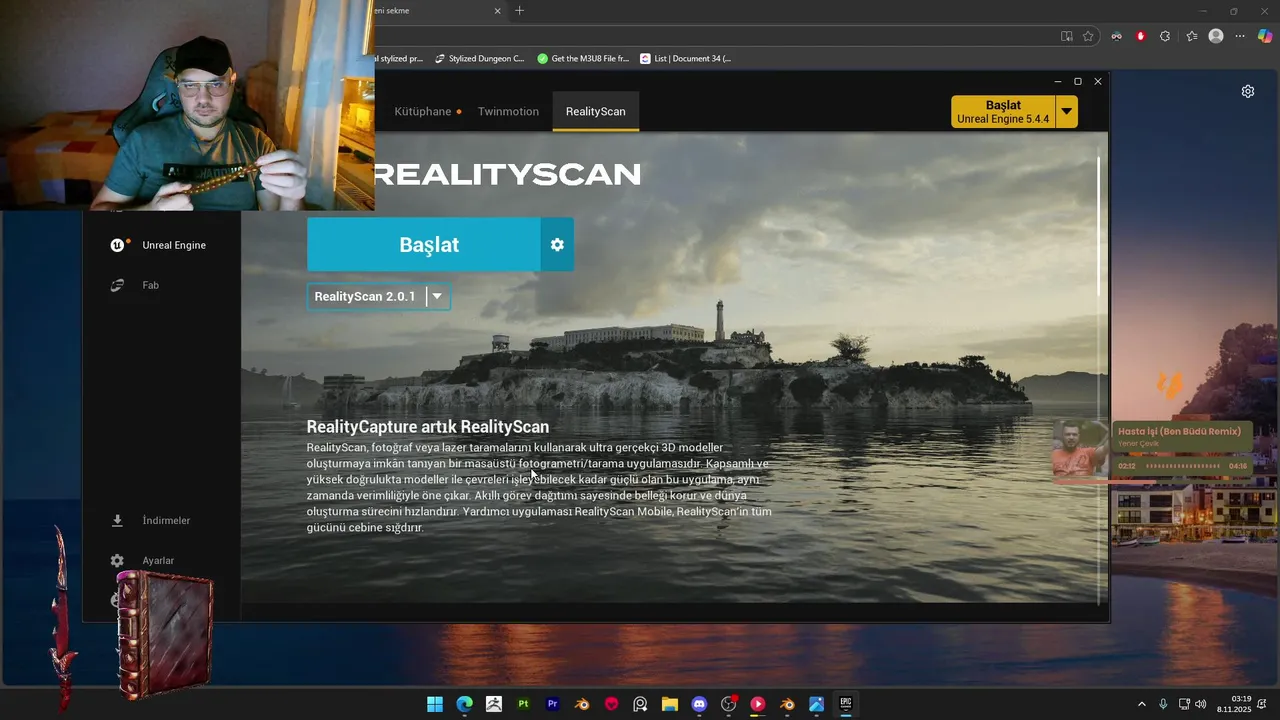
Task: Click the blue Başlat RealityScan button
Action: (x=424, y=244)
